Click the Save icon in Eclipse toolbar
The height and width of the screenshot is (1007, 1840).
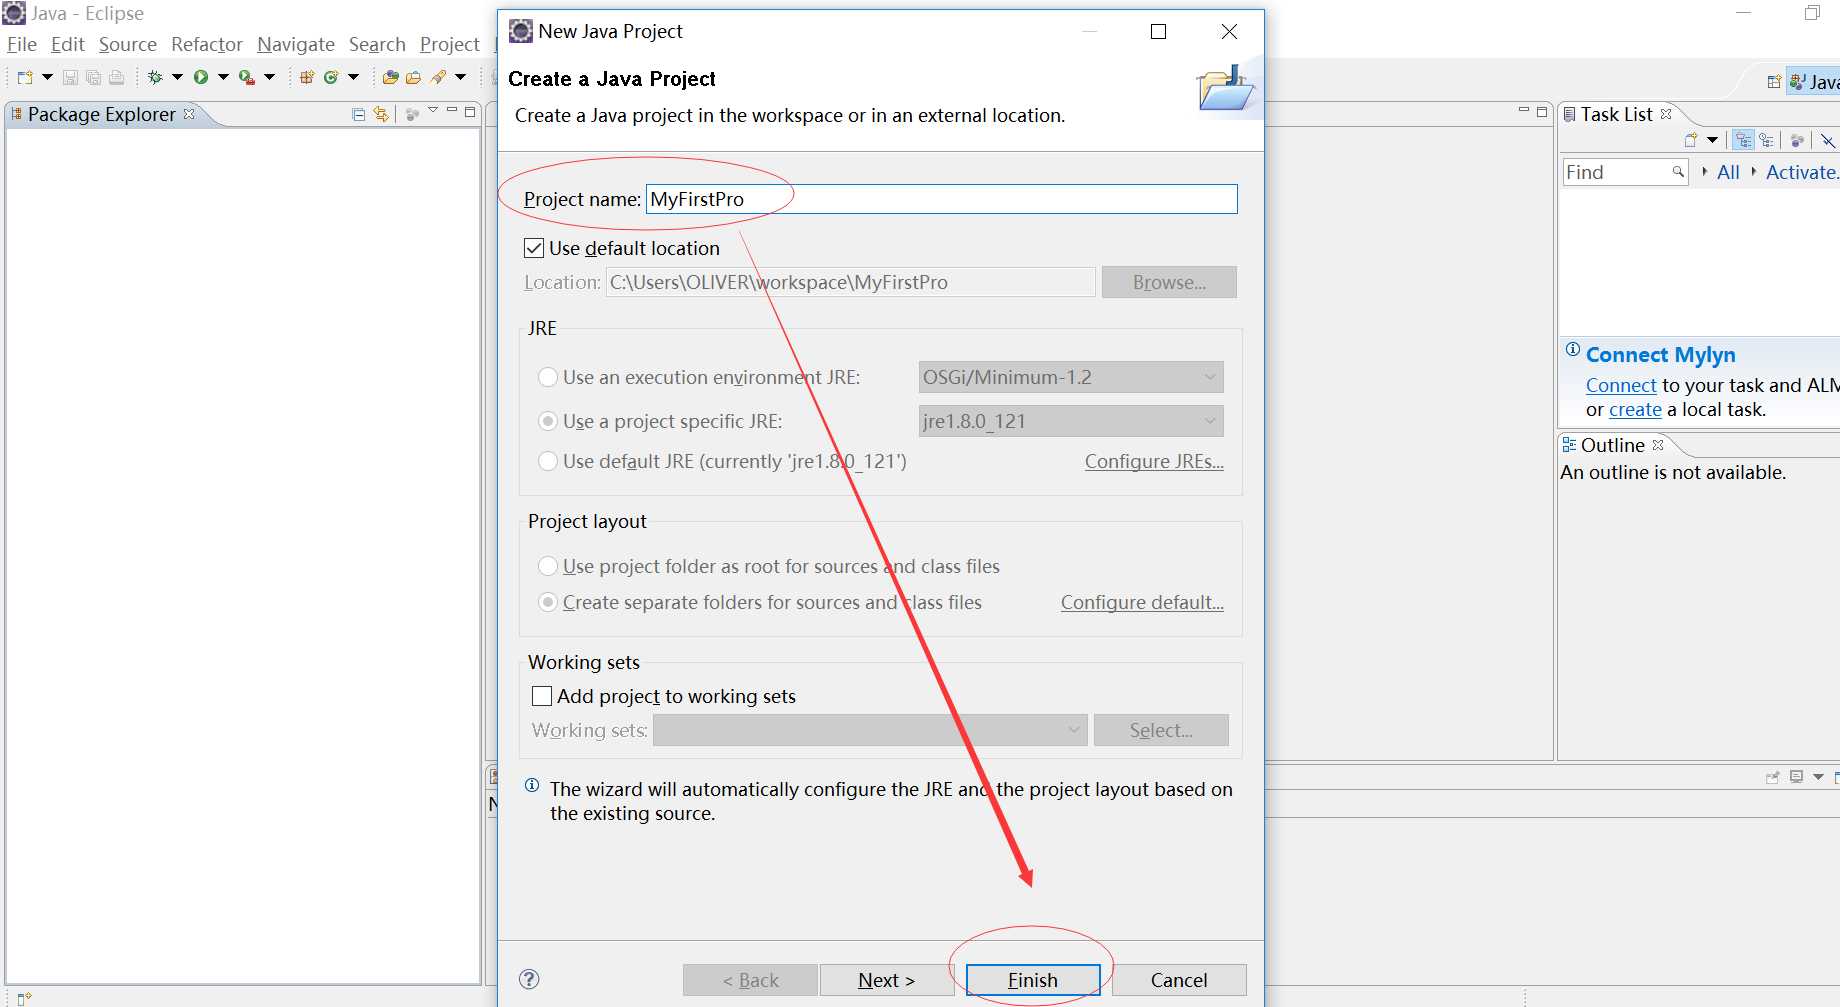(70, 77)
